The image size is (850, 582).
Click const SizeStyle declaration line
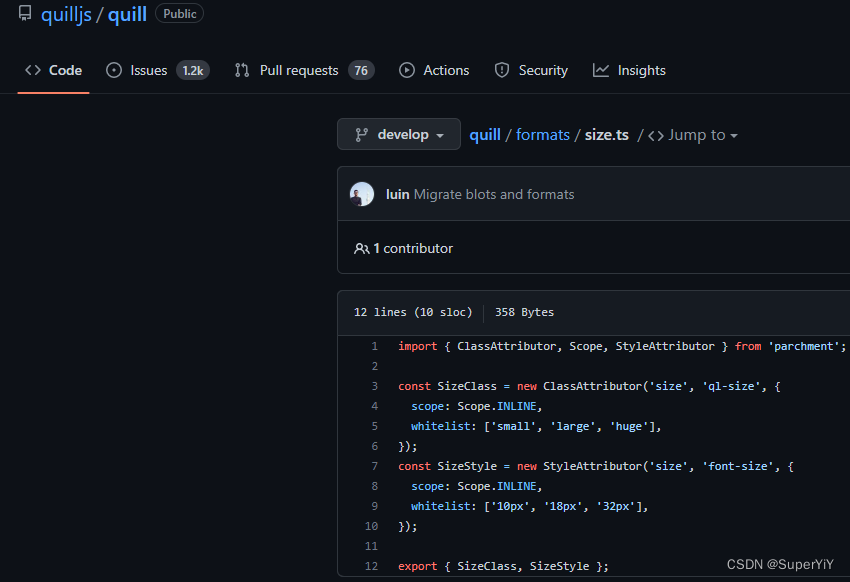[596, 466]
